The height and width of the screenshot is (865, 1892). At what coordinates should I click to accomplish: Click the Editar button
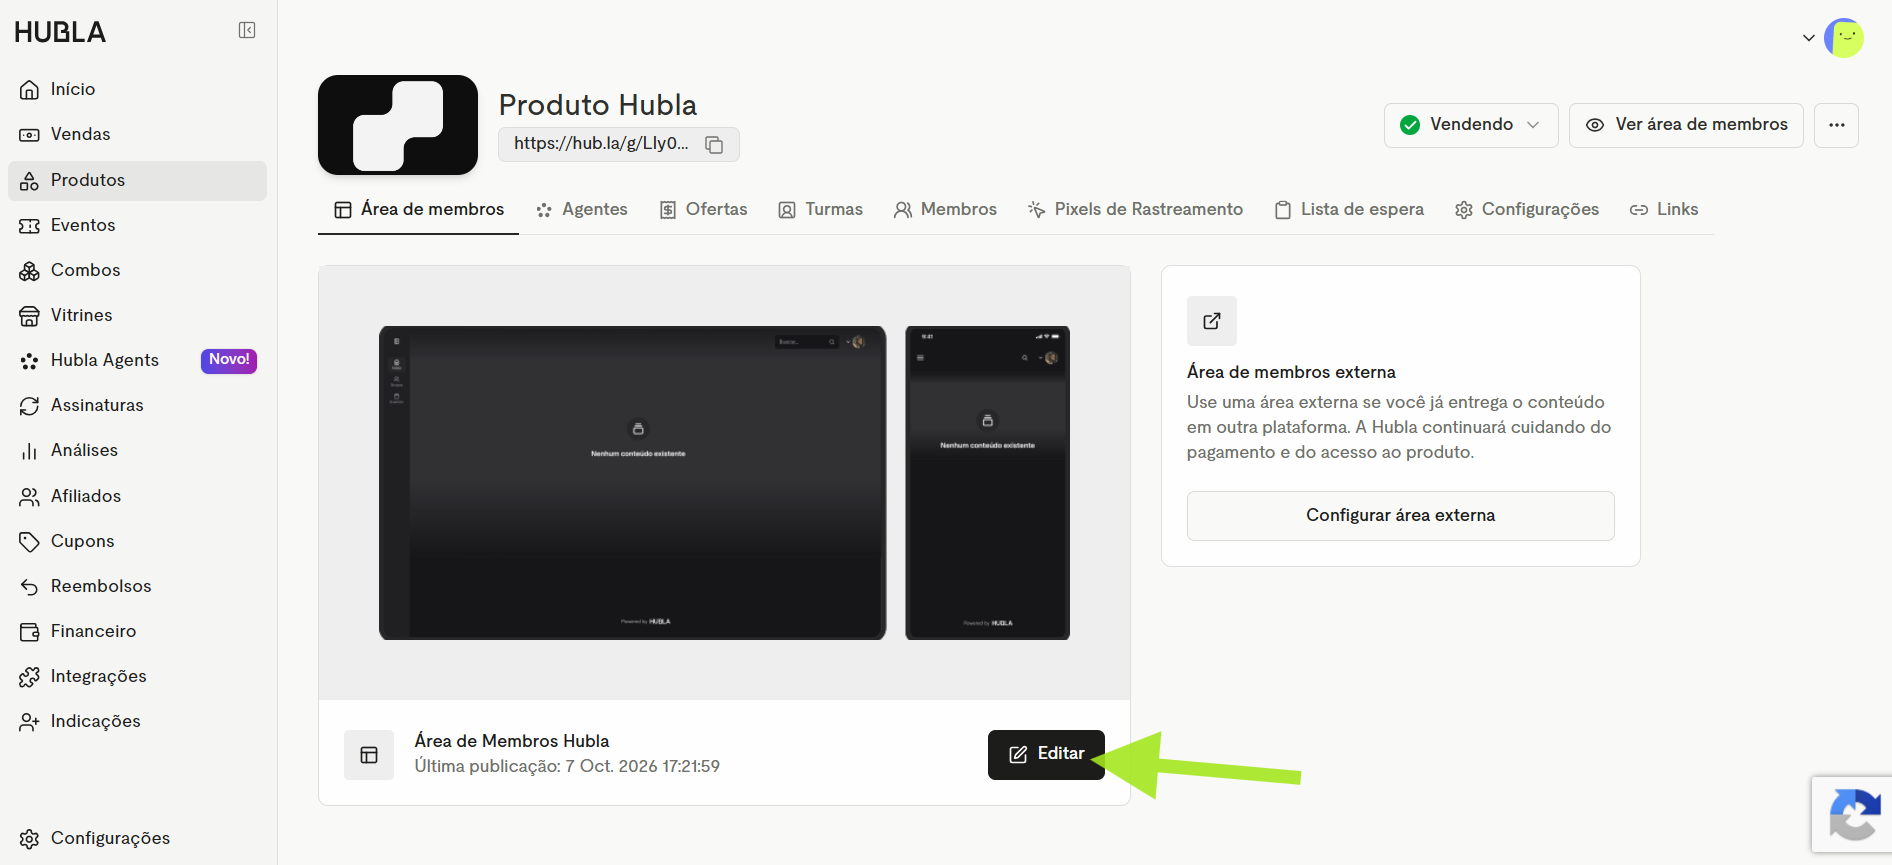(x=1046, y=755)
